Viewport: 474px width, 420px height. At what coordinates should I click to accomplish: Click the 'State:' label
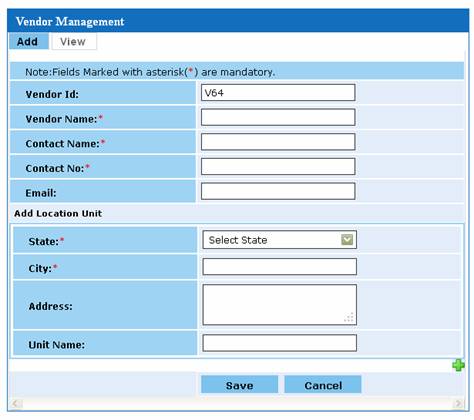coord(44,241)
